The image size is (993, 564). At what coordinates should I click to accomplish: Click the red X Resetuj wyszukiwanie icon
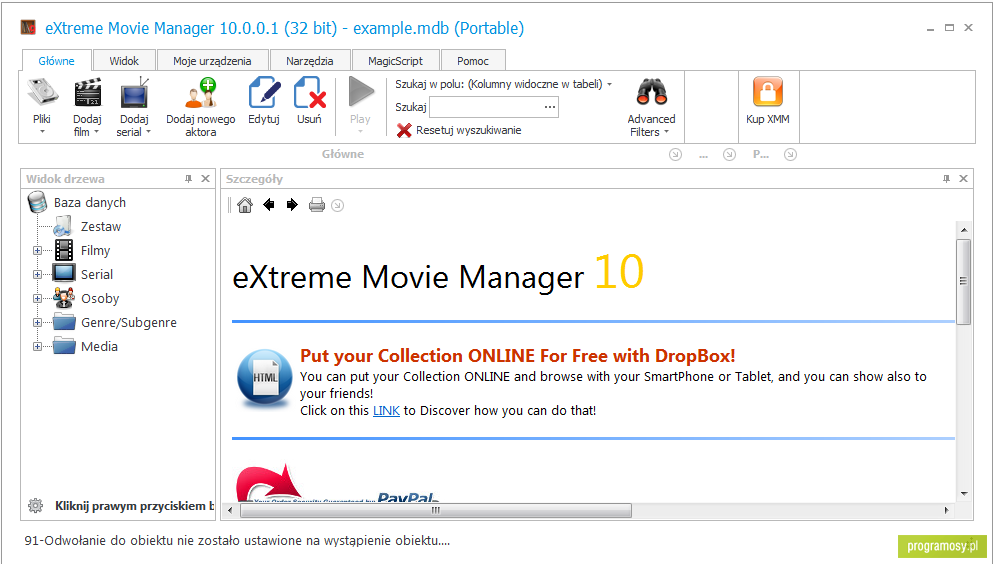[x=404, y=130]
